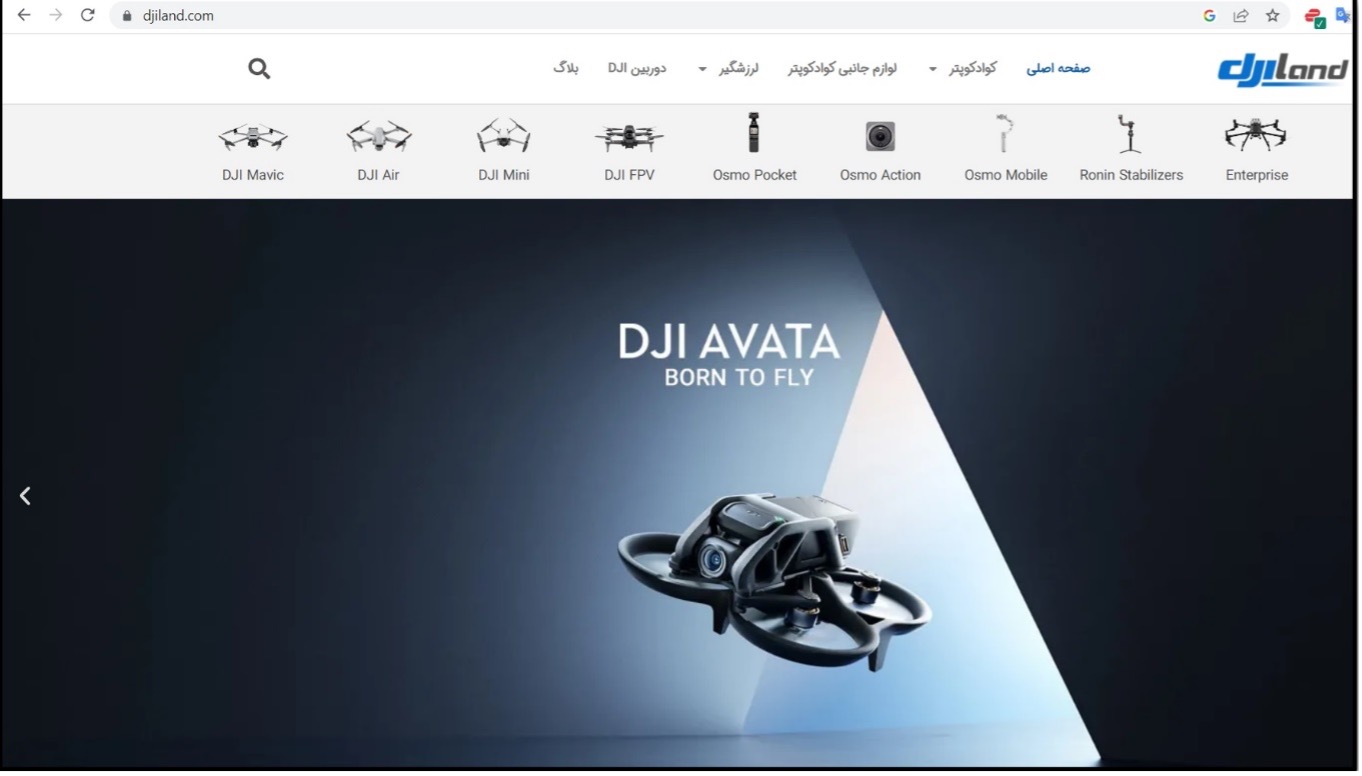Open the کوادکوپتر menu item
The height and width of the screenshot is (776, 1362).
pos(973,68)
